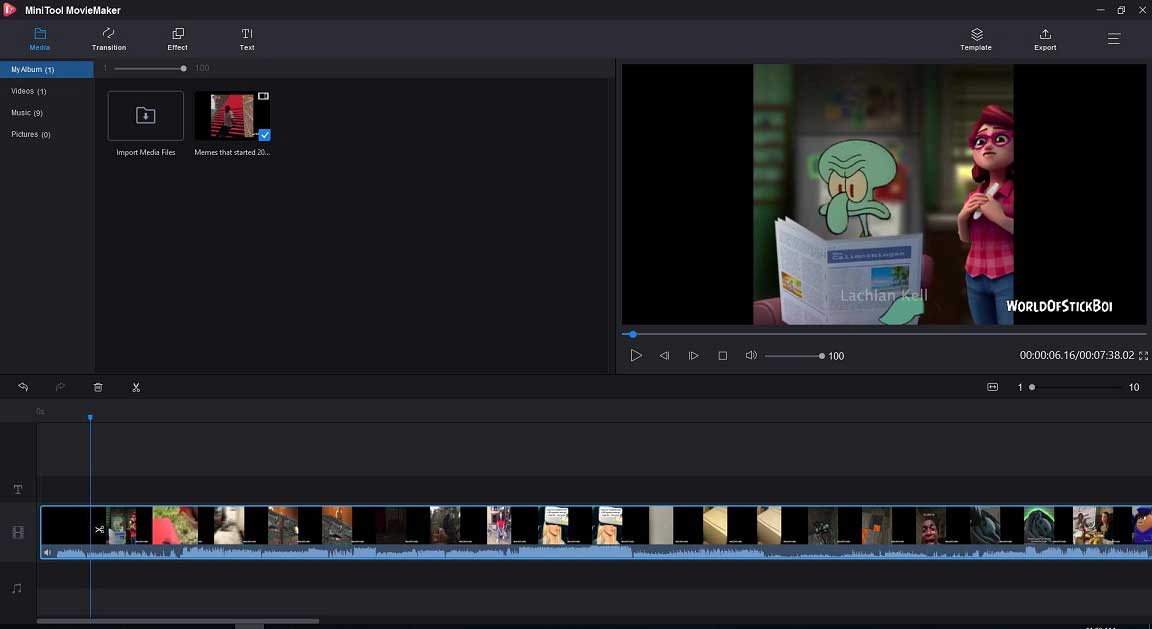The image size is (1152, 629).
Task: Click the Redo icon
Action: [x=60, y=387]
